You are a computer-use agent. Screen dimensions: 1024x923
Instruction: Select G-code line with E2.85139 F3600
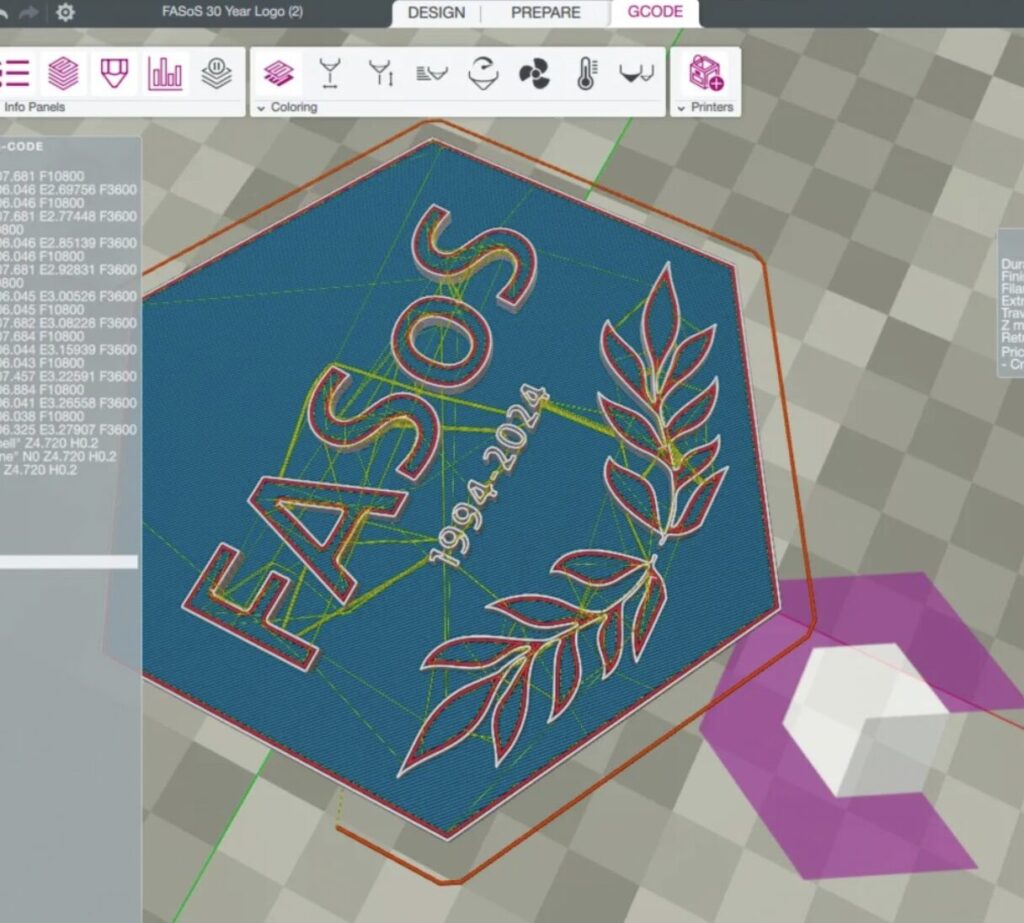click(x=69, y=243)
